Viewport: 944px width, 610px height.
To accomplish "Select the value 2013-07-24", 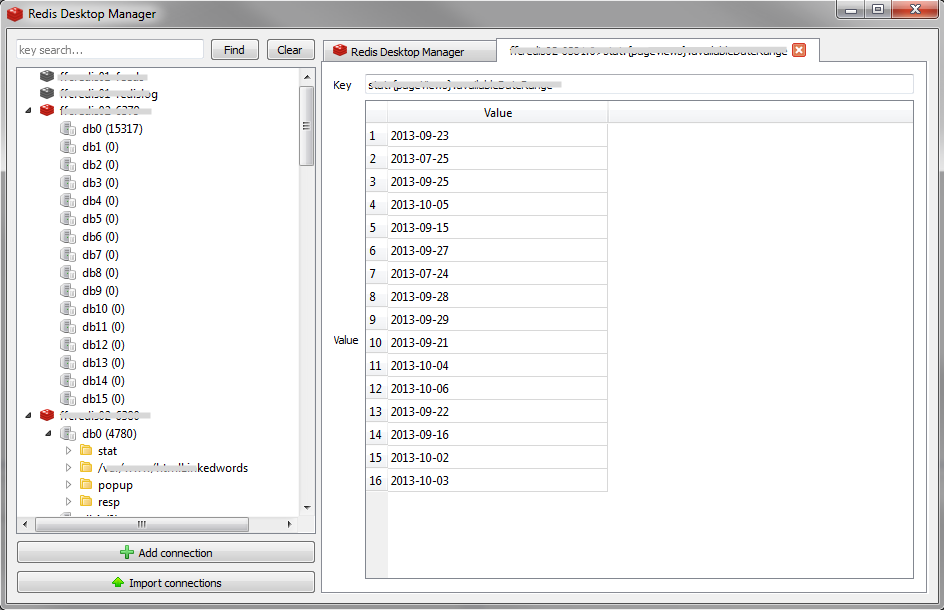I will (497, 273).
